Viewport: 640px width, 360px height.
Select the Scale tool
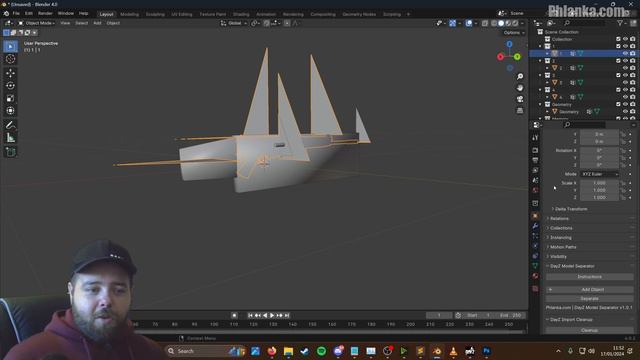point(11,98)
